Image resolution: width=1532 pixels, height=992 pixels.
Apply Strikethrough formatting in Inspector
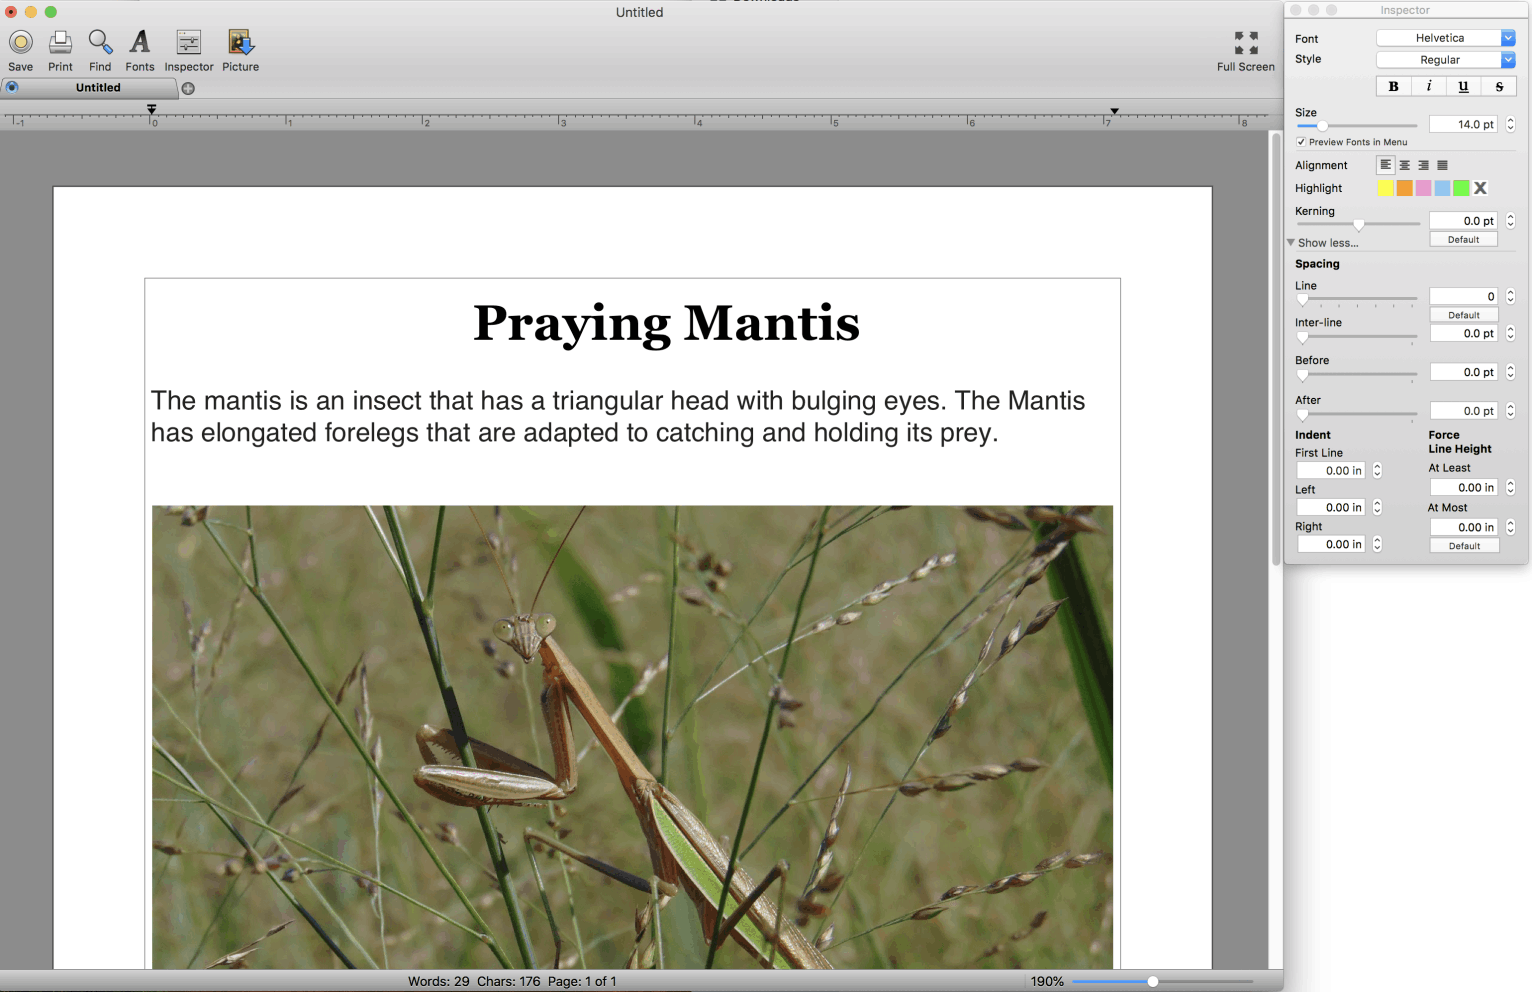pos(1499,86)
